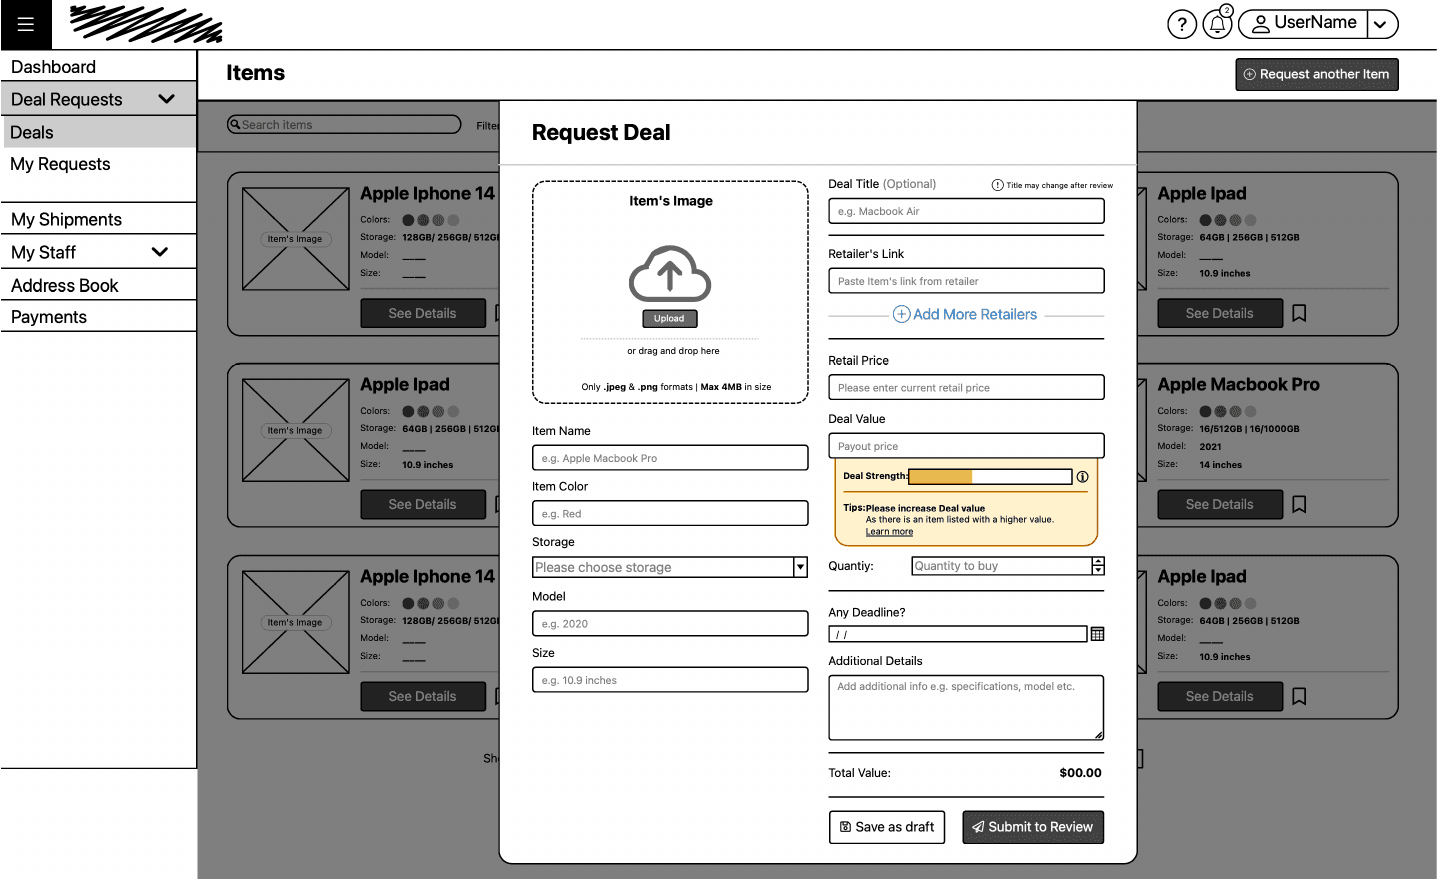
Task: Click the search icon in Search items
Action: [x=235, y=125]
